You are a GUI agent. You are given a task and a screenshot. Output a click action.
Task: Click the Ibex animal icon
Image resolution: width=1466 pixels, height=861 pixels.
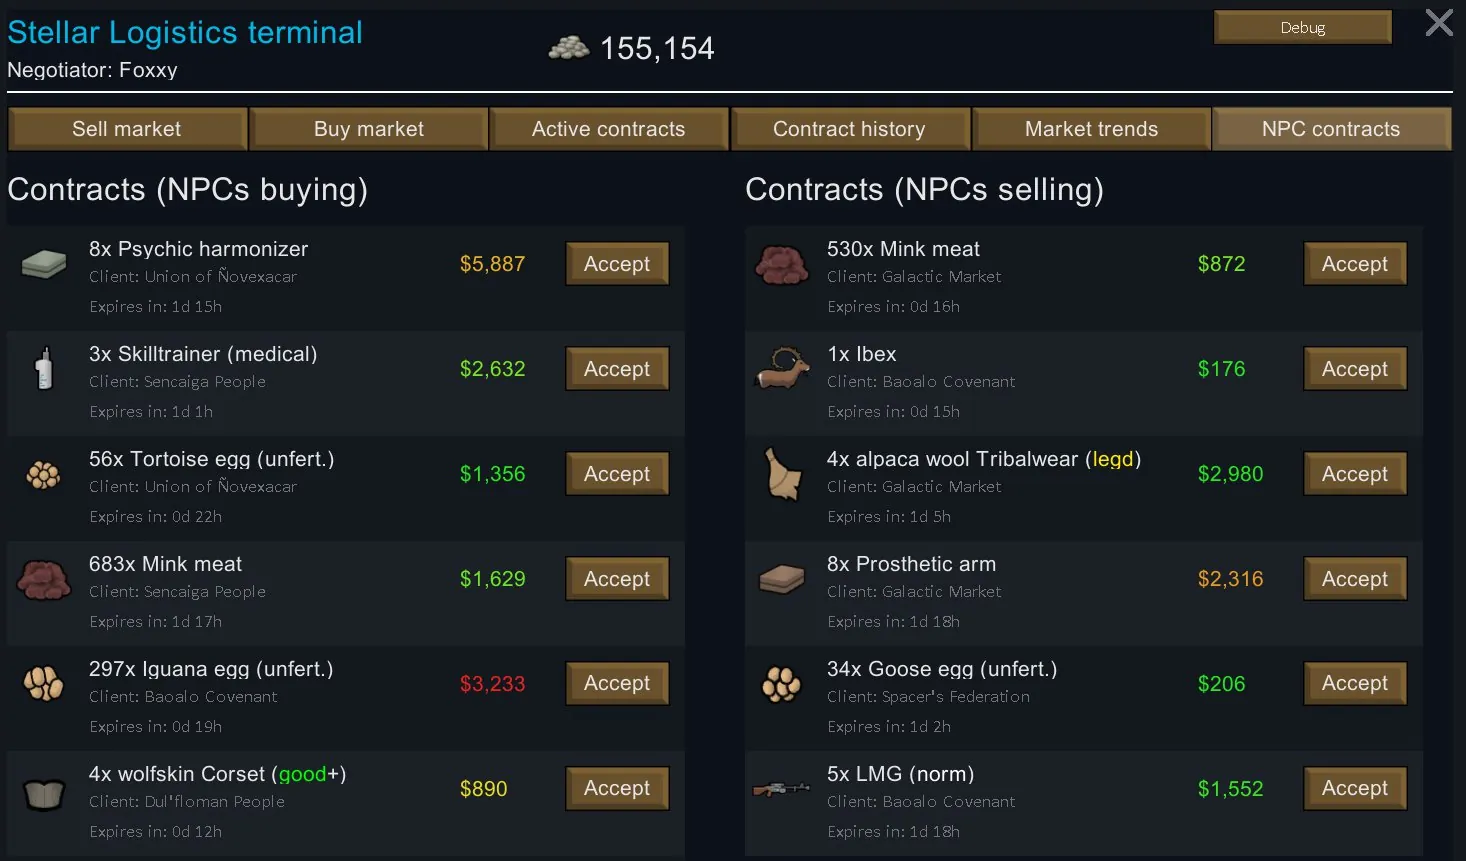click(781, 368)
